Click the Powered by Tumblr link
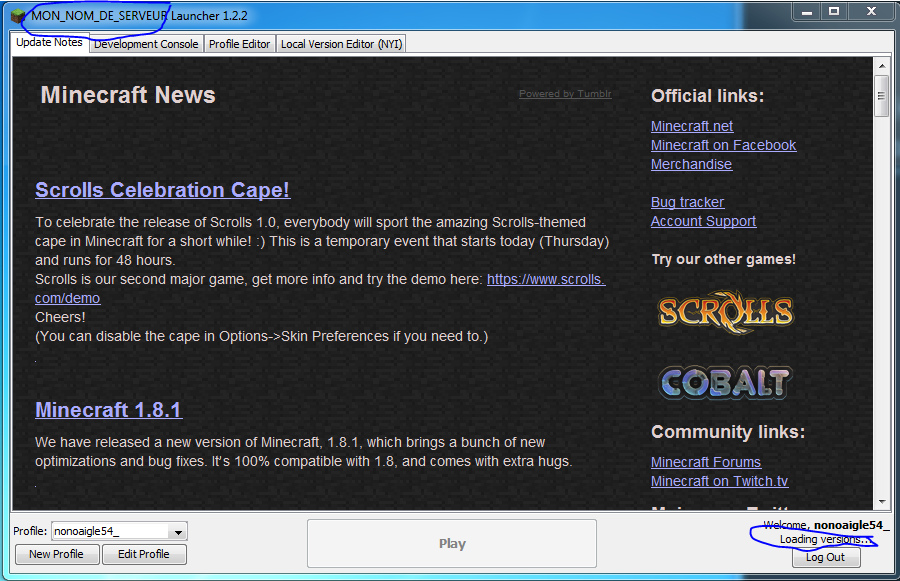The height and width of the screenshot is (581, 900). [x=565, y=94]
